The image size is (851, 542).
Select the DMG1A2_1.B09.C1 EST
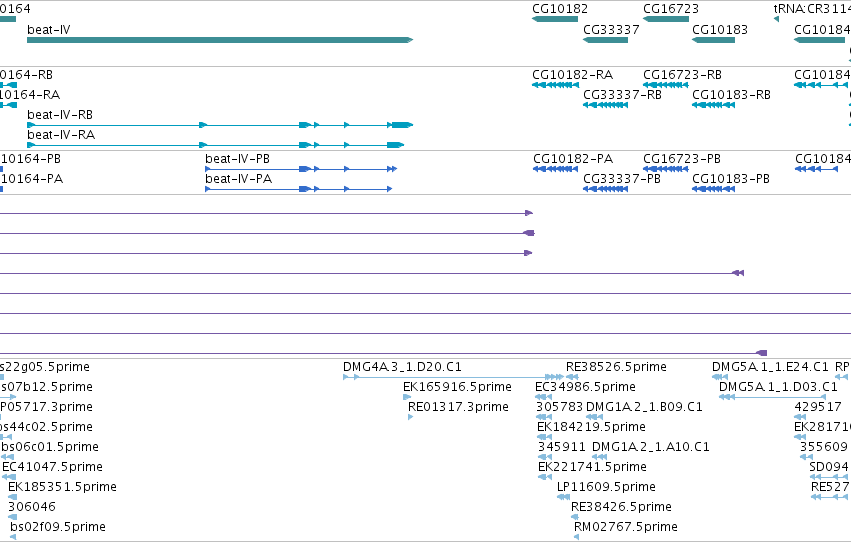tap(595, 417)
